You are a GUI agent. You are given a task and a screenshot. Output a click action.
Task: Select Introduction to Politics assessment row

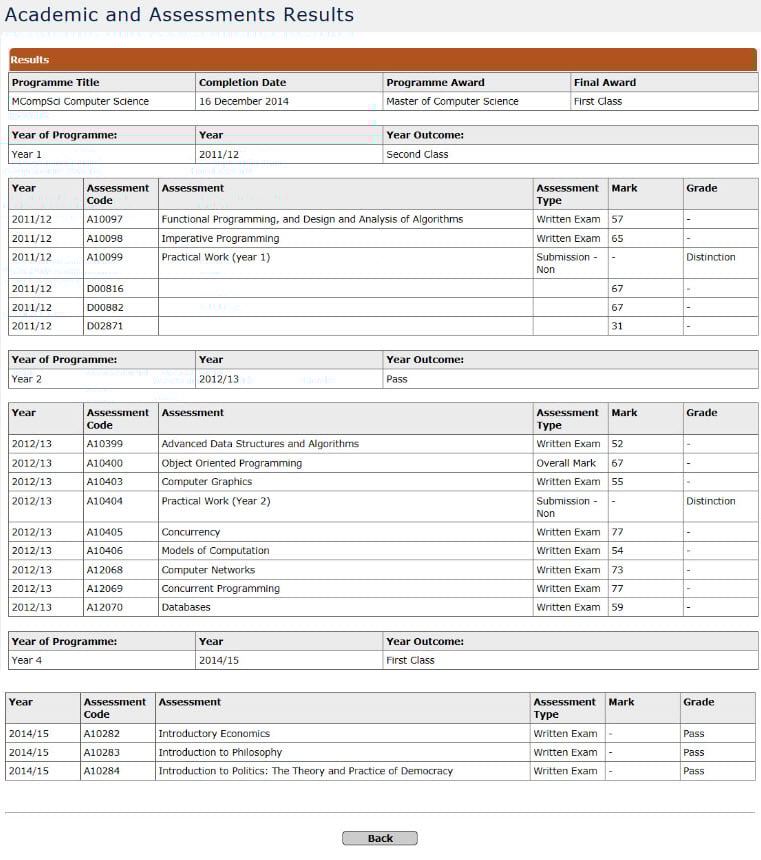click(x=305, y=771)
